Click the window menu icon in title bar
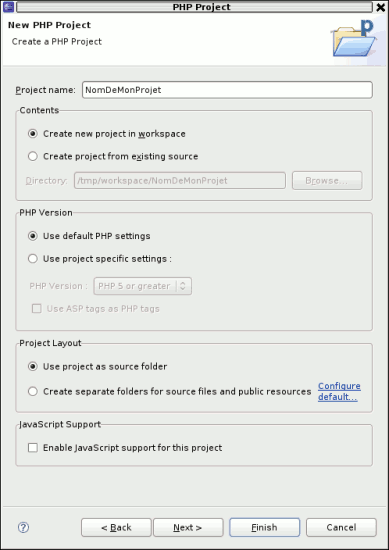Viewport: 389px width, 550px height. click(8, 7)
